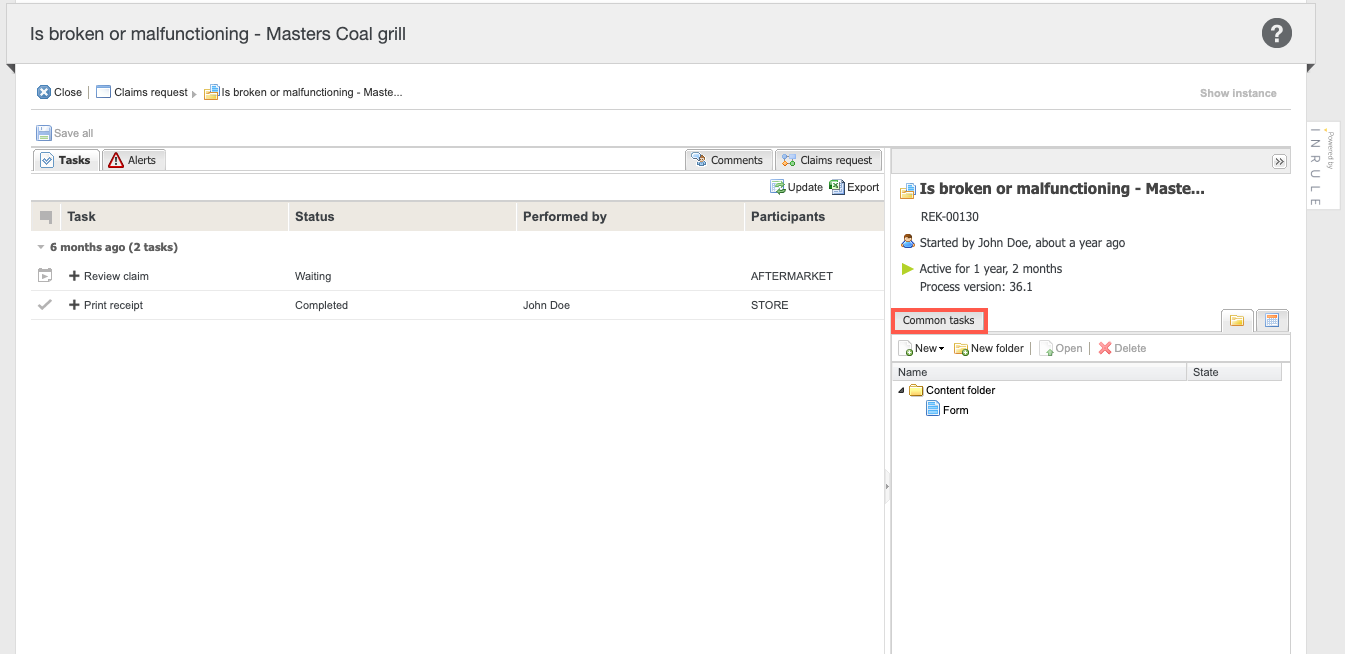Expand the Print receipt task row
Image resolution: width=1345 pixels, height=654 pixels.
coord(74,305)
